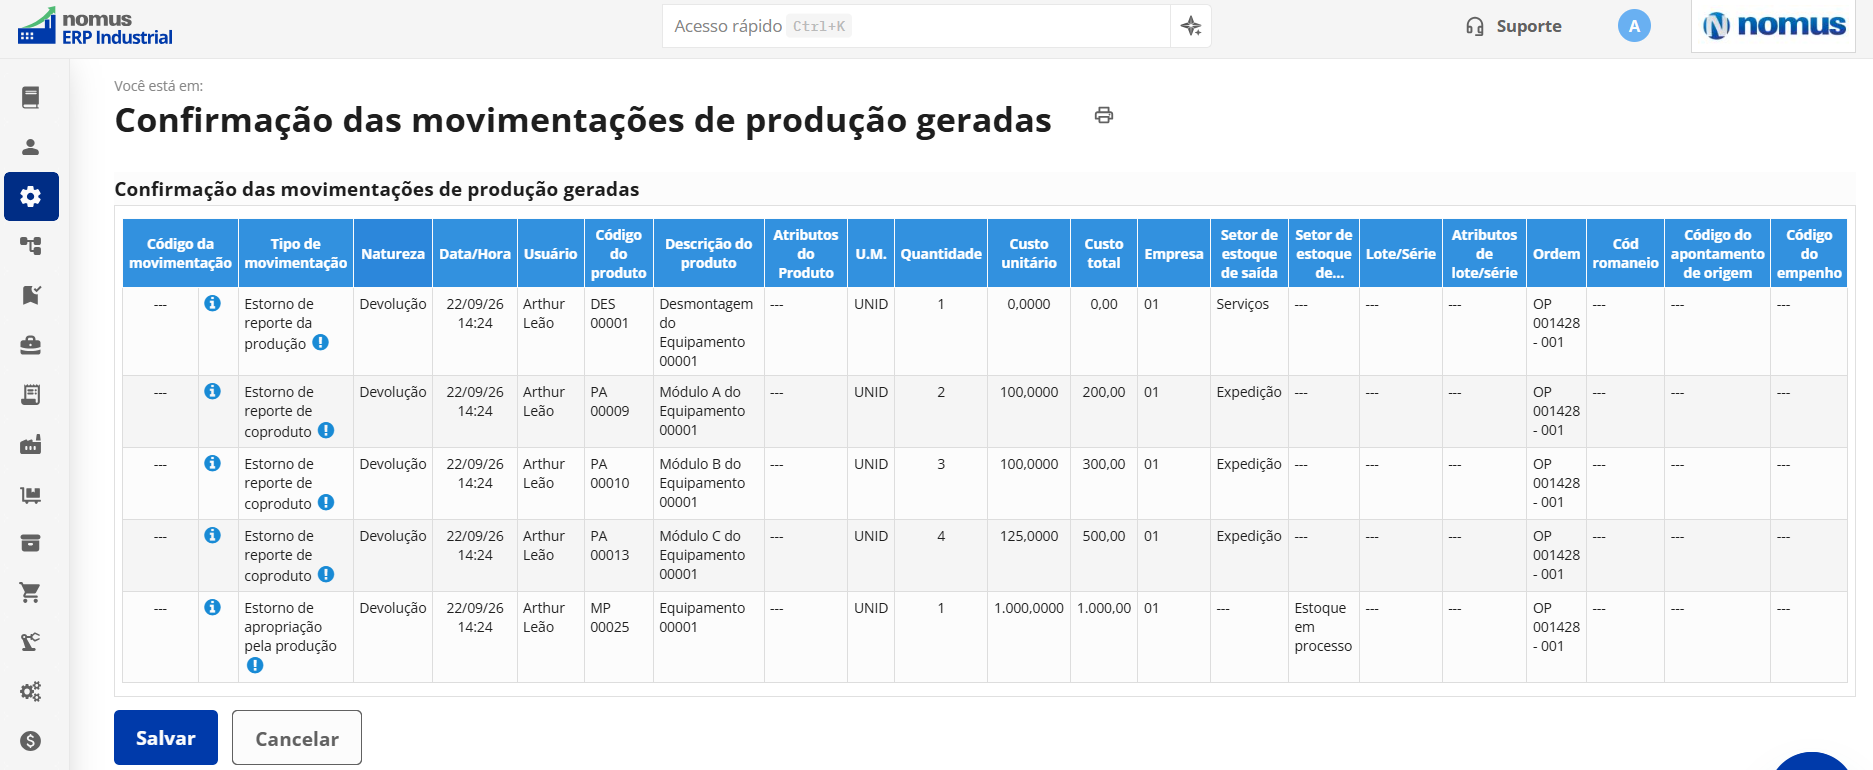Click the print icon beside the page title
Viewport: 1873px width, 770px height.
[x=1104, y=115]
